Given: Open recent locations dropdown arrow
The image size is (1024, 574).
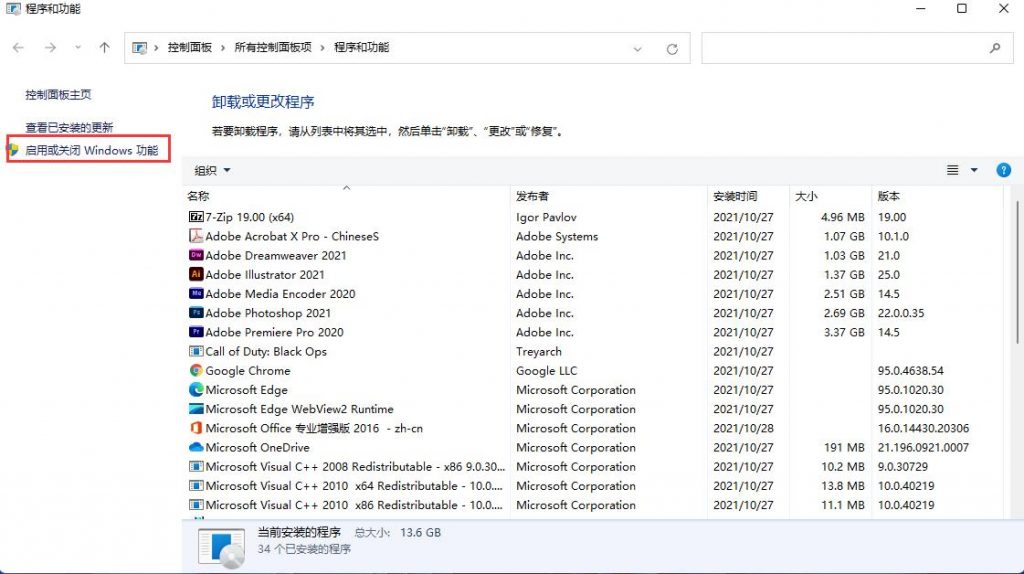Looking at the screenshot, I should pos(78,48).
